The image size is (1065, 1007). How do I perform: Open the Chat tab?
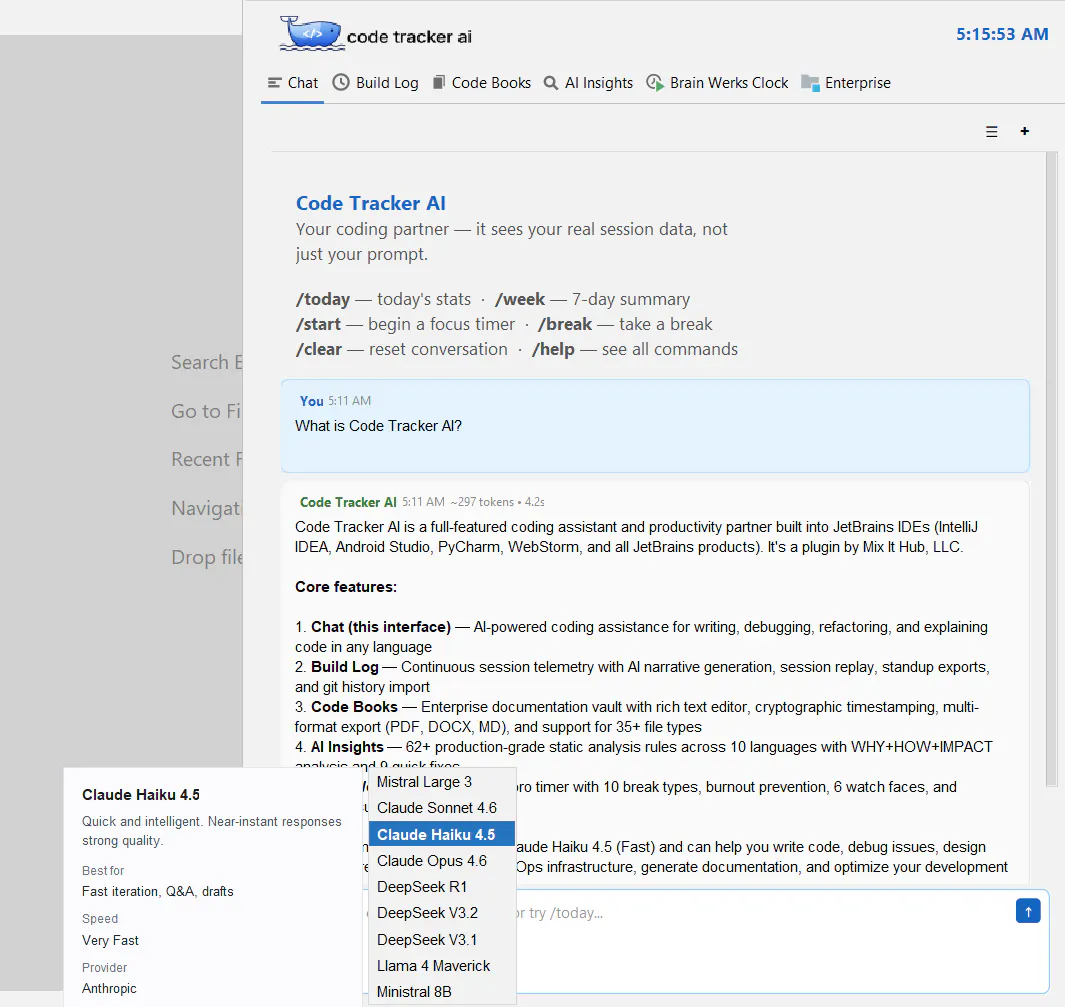pos(293,83)
